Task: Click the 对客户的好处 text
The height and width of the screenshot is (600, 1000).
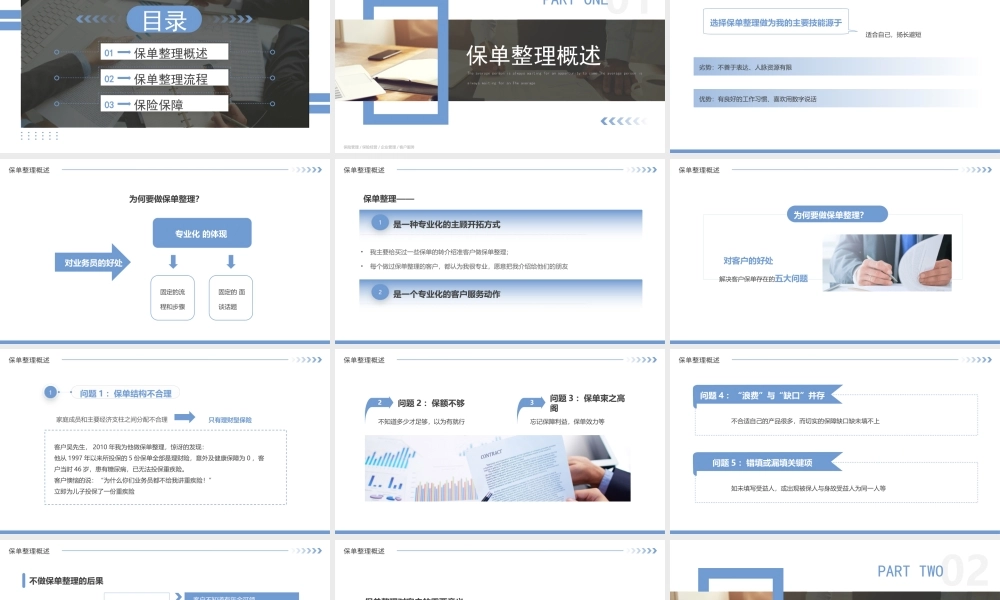Action: tap(748, 261)
